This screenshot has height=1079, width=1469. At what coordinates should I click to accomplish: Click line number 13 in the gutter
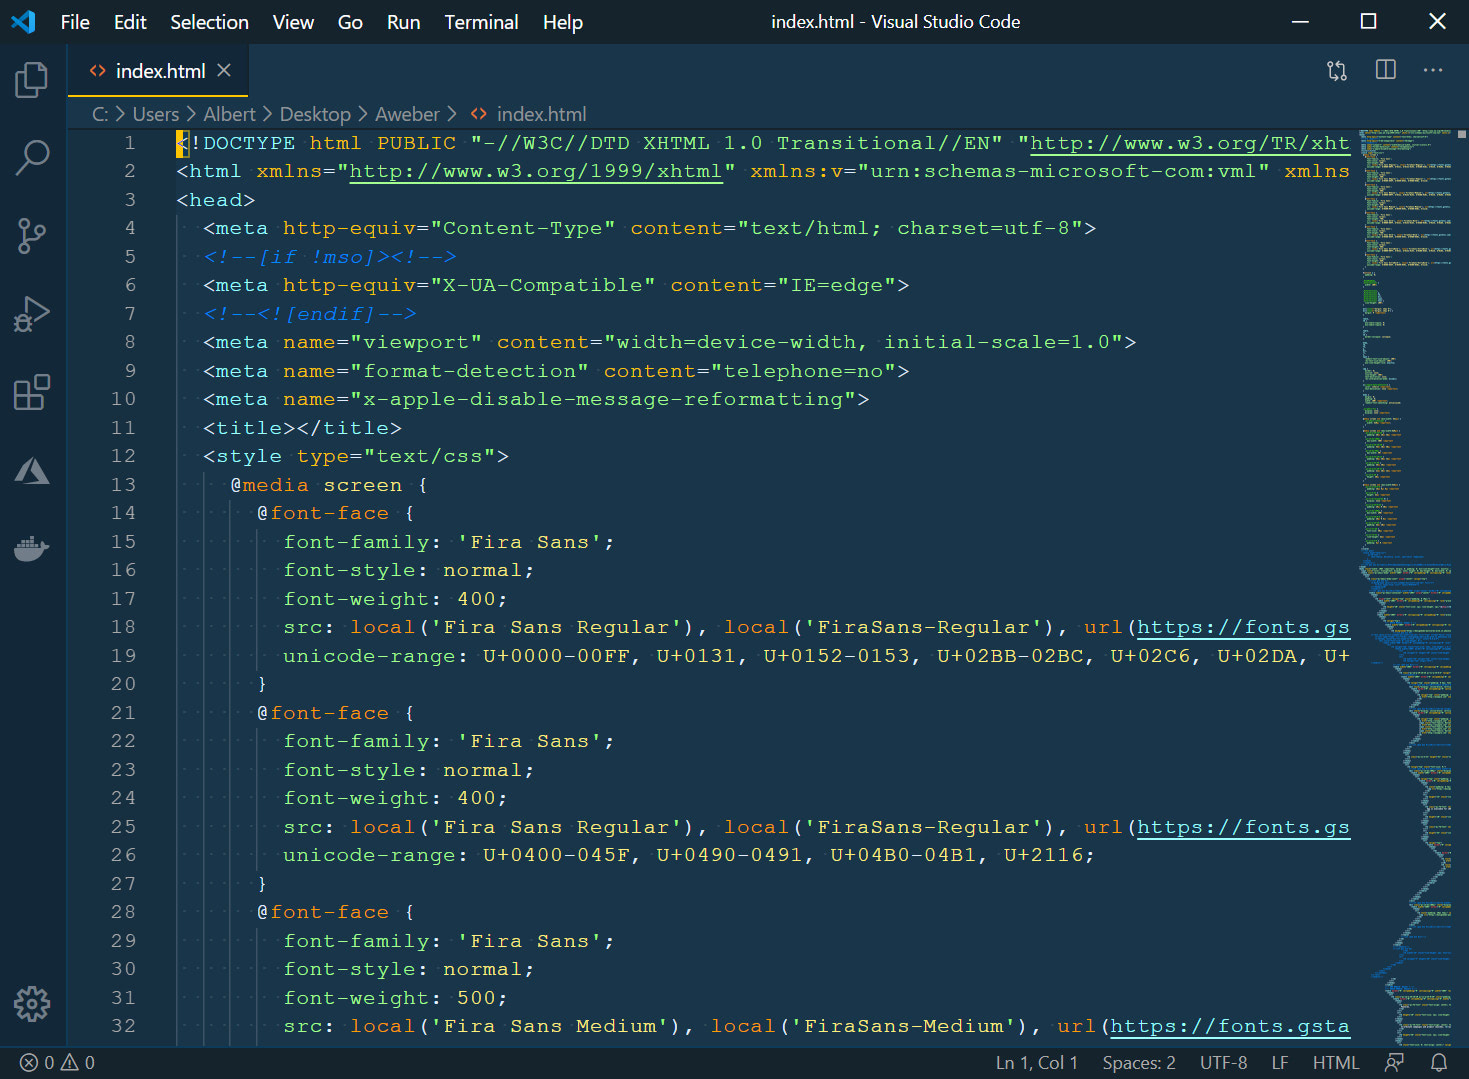(x=123, y=485)
